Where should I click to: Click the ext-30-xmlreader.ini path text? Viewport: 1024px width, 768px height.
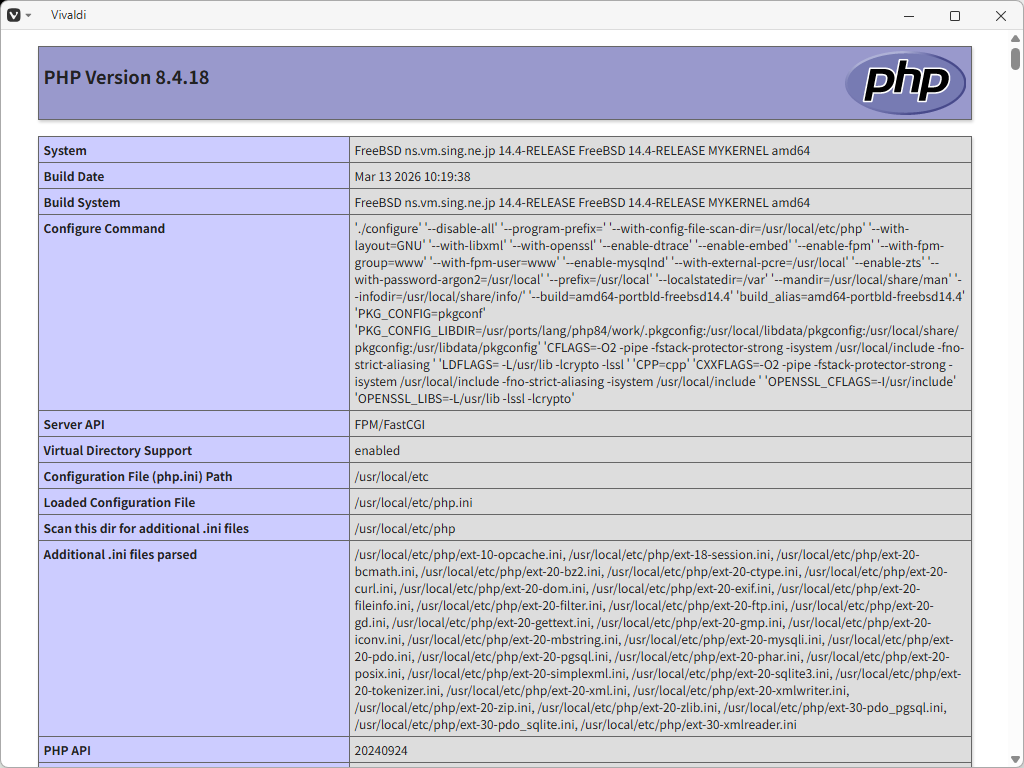tap(688, 724)
